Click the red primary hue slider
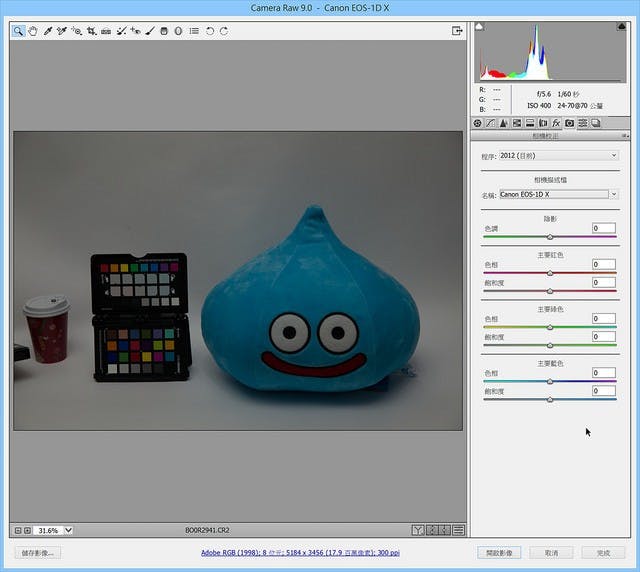The image size is (640, 572). tap(550, 273)
